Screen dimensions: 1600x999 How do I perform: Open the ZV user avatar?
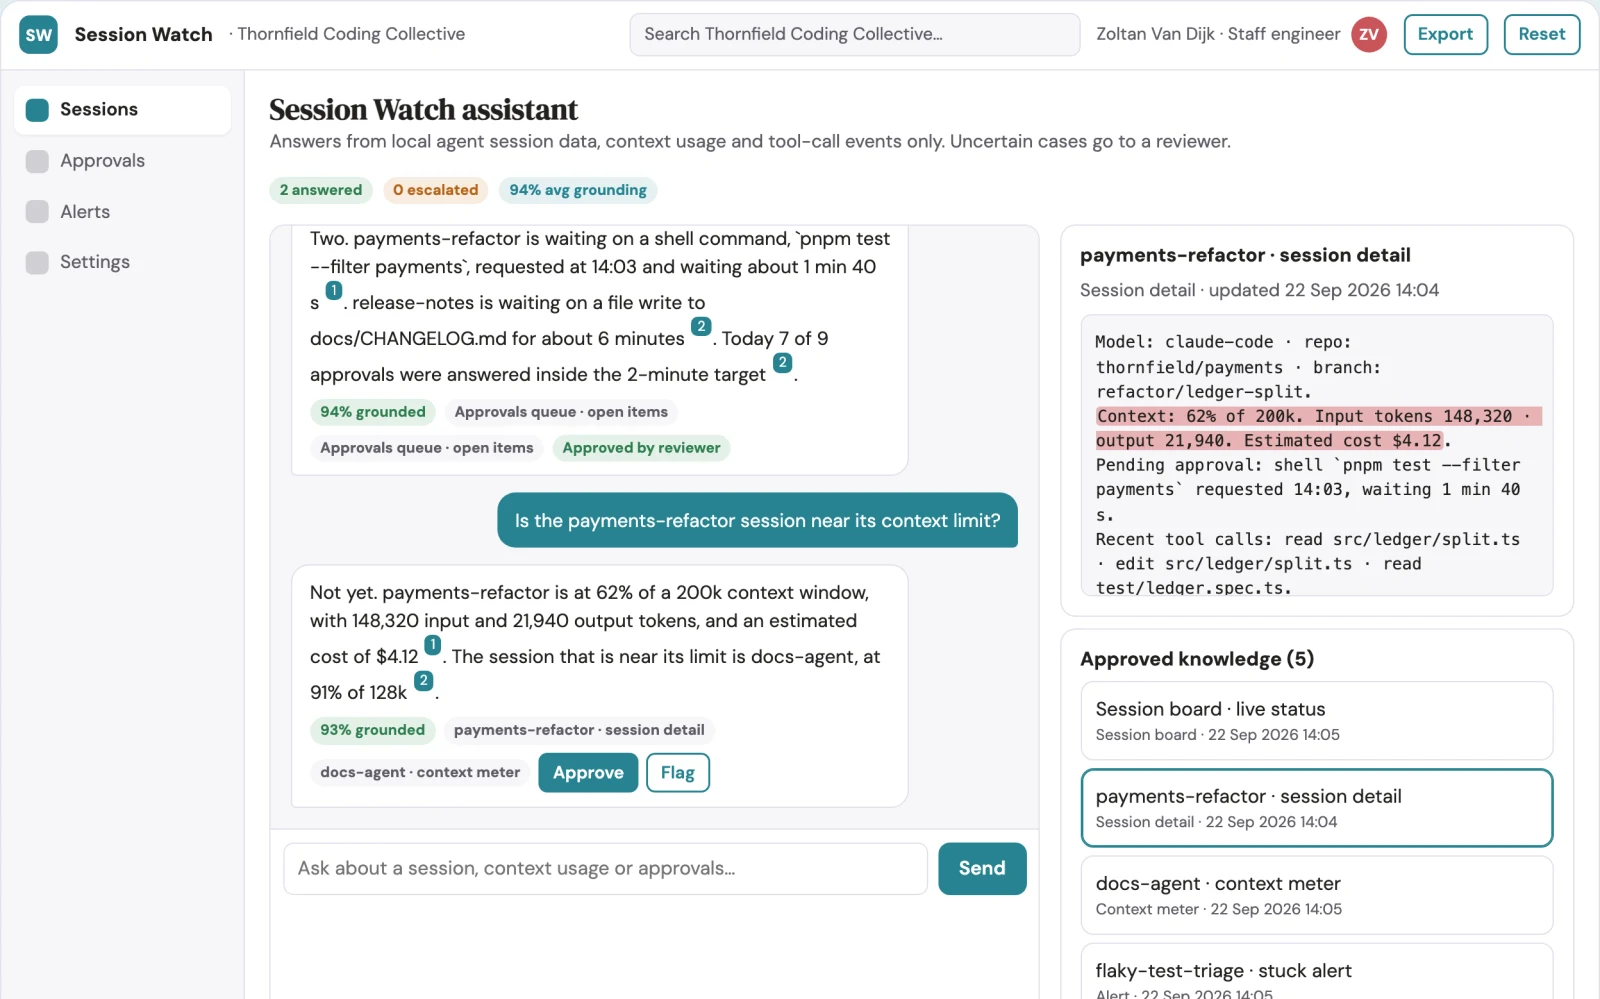point(1368,35)
